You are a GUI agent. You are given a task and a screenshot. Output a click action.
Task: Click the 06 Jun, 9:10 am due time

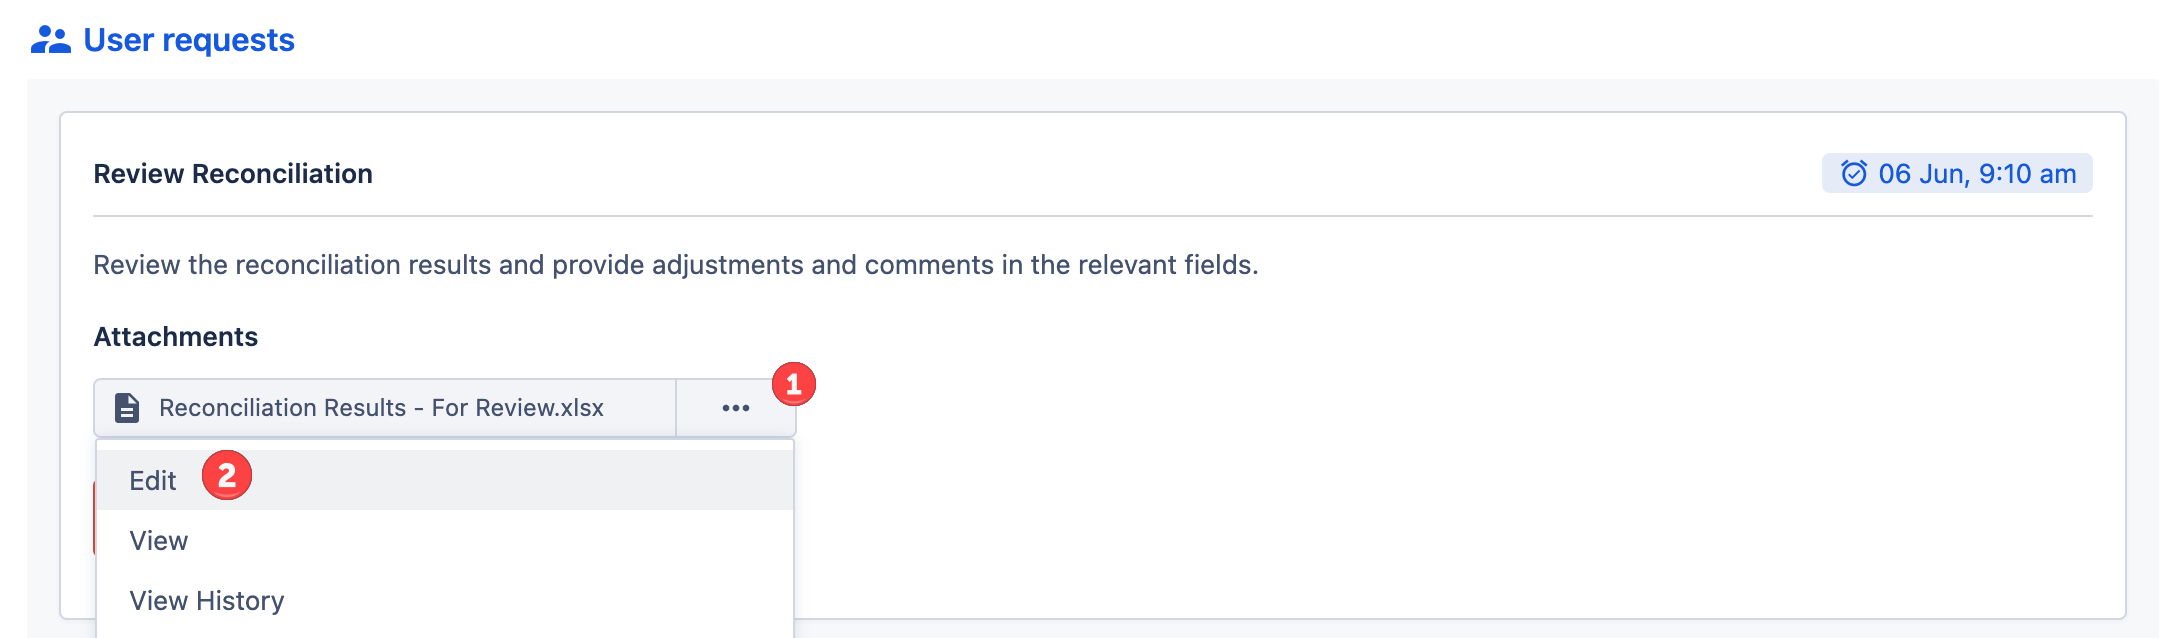[1976, 174]
